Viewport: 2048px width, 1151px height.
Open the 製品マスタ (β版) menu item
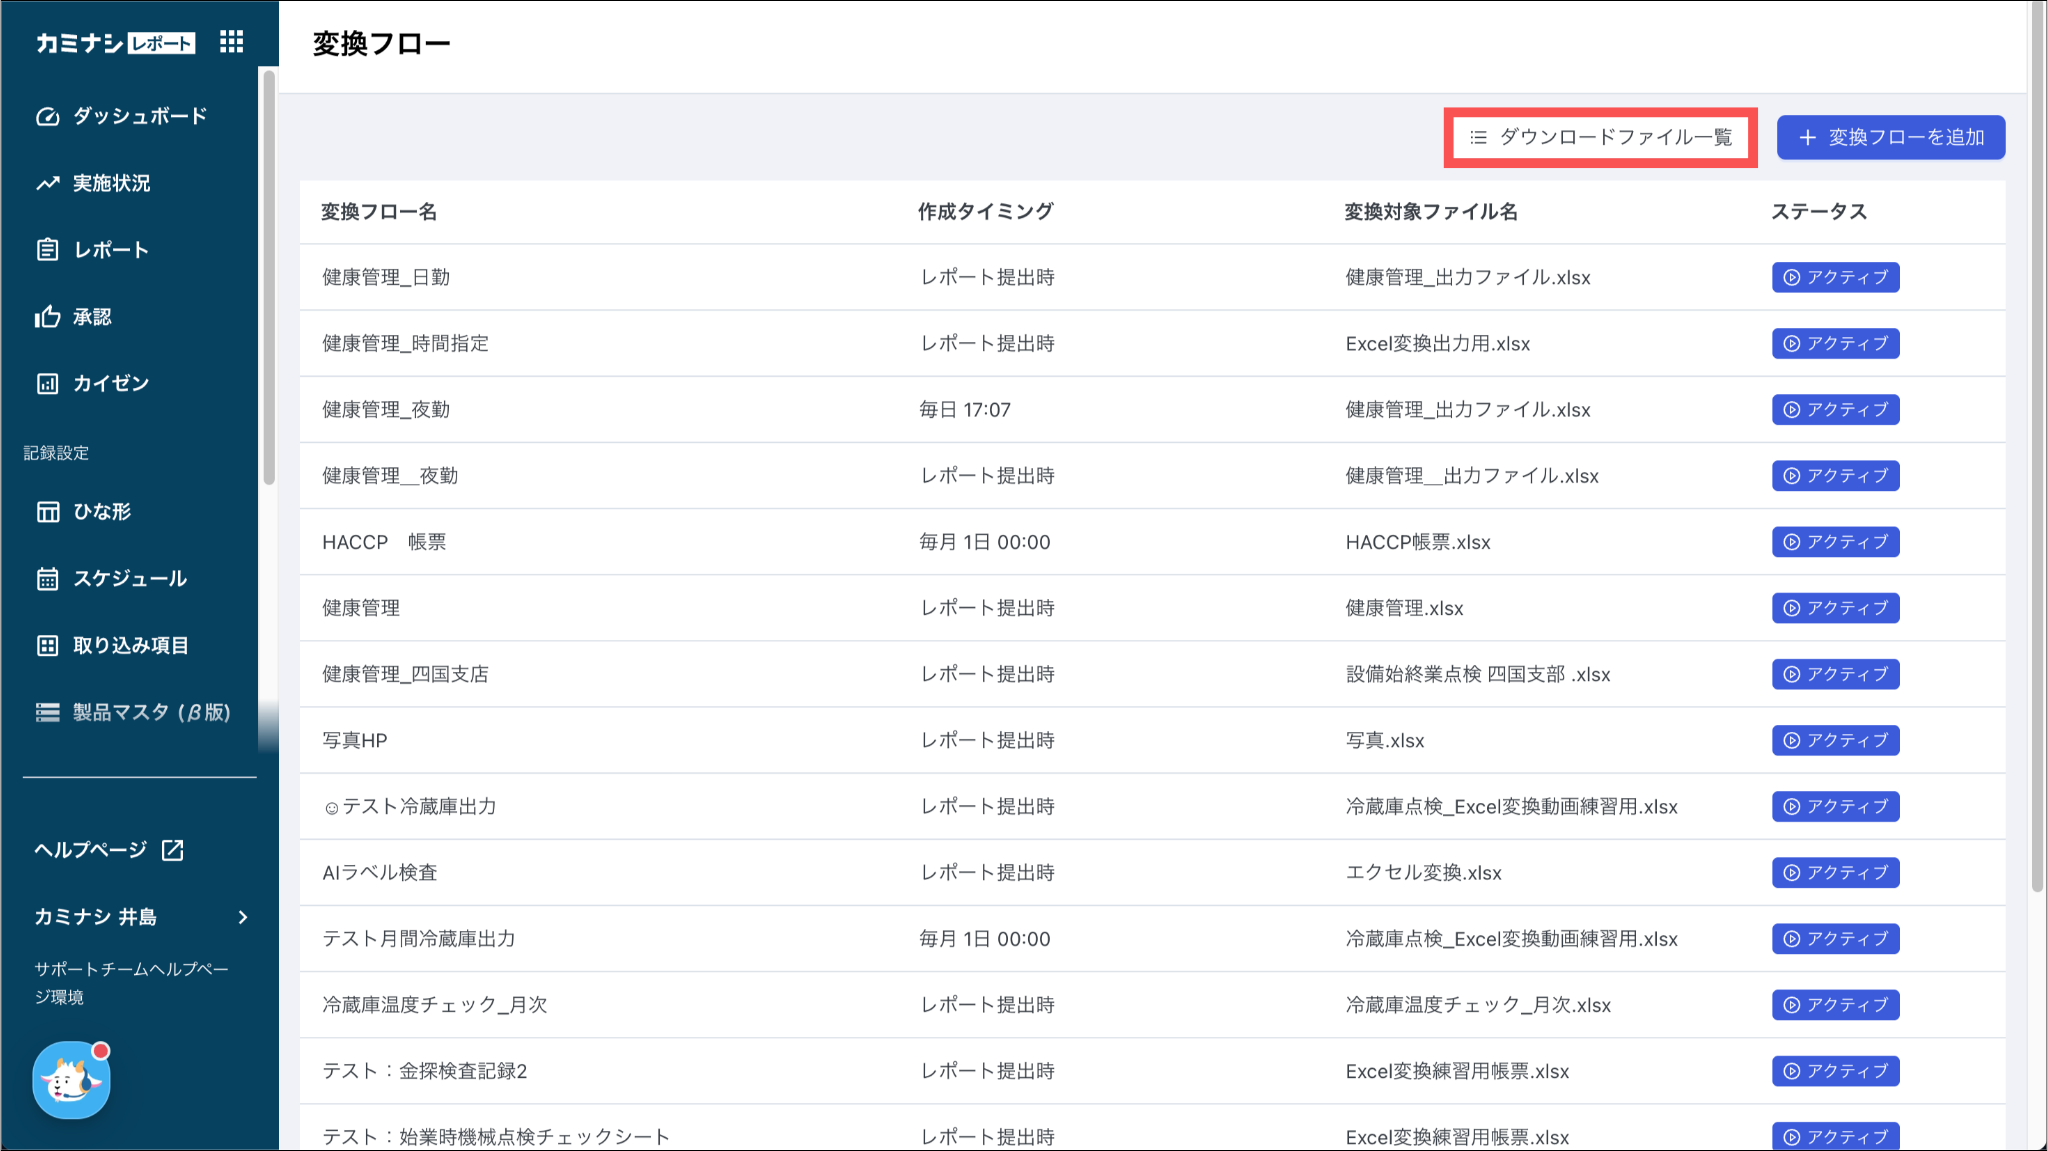pos(150,712)
